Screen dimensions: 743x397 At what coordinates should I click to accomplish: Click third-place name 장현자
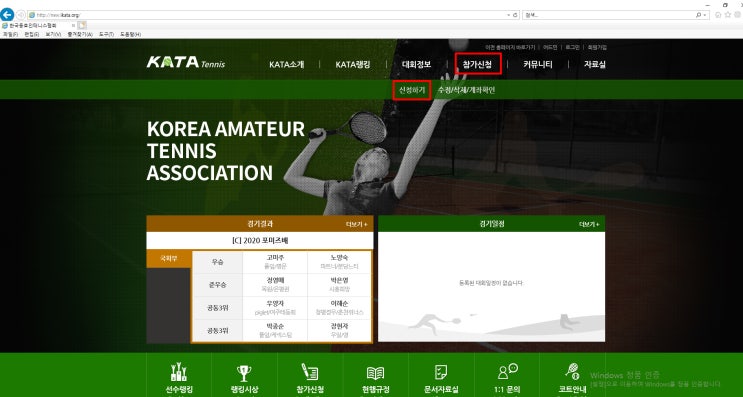click(x=339, y=326)
